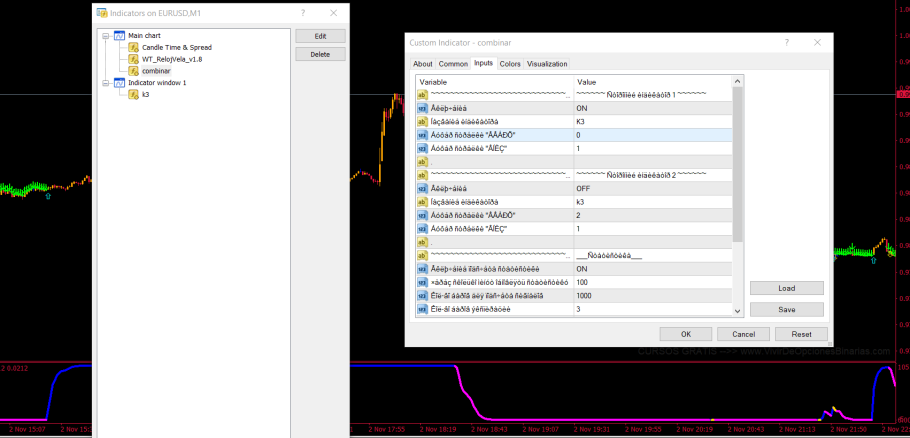
Task: Open the Visualization tab
Action: tap(547, 64)
